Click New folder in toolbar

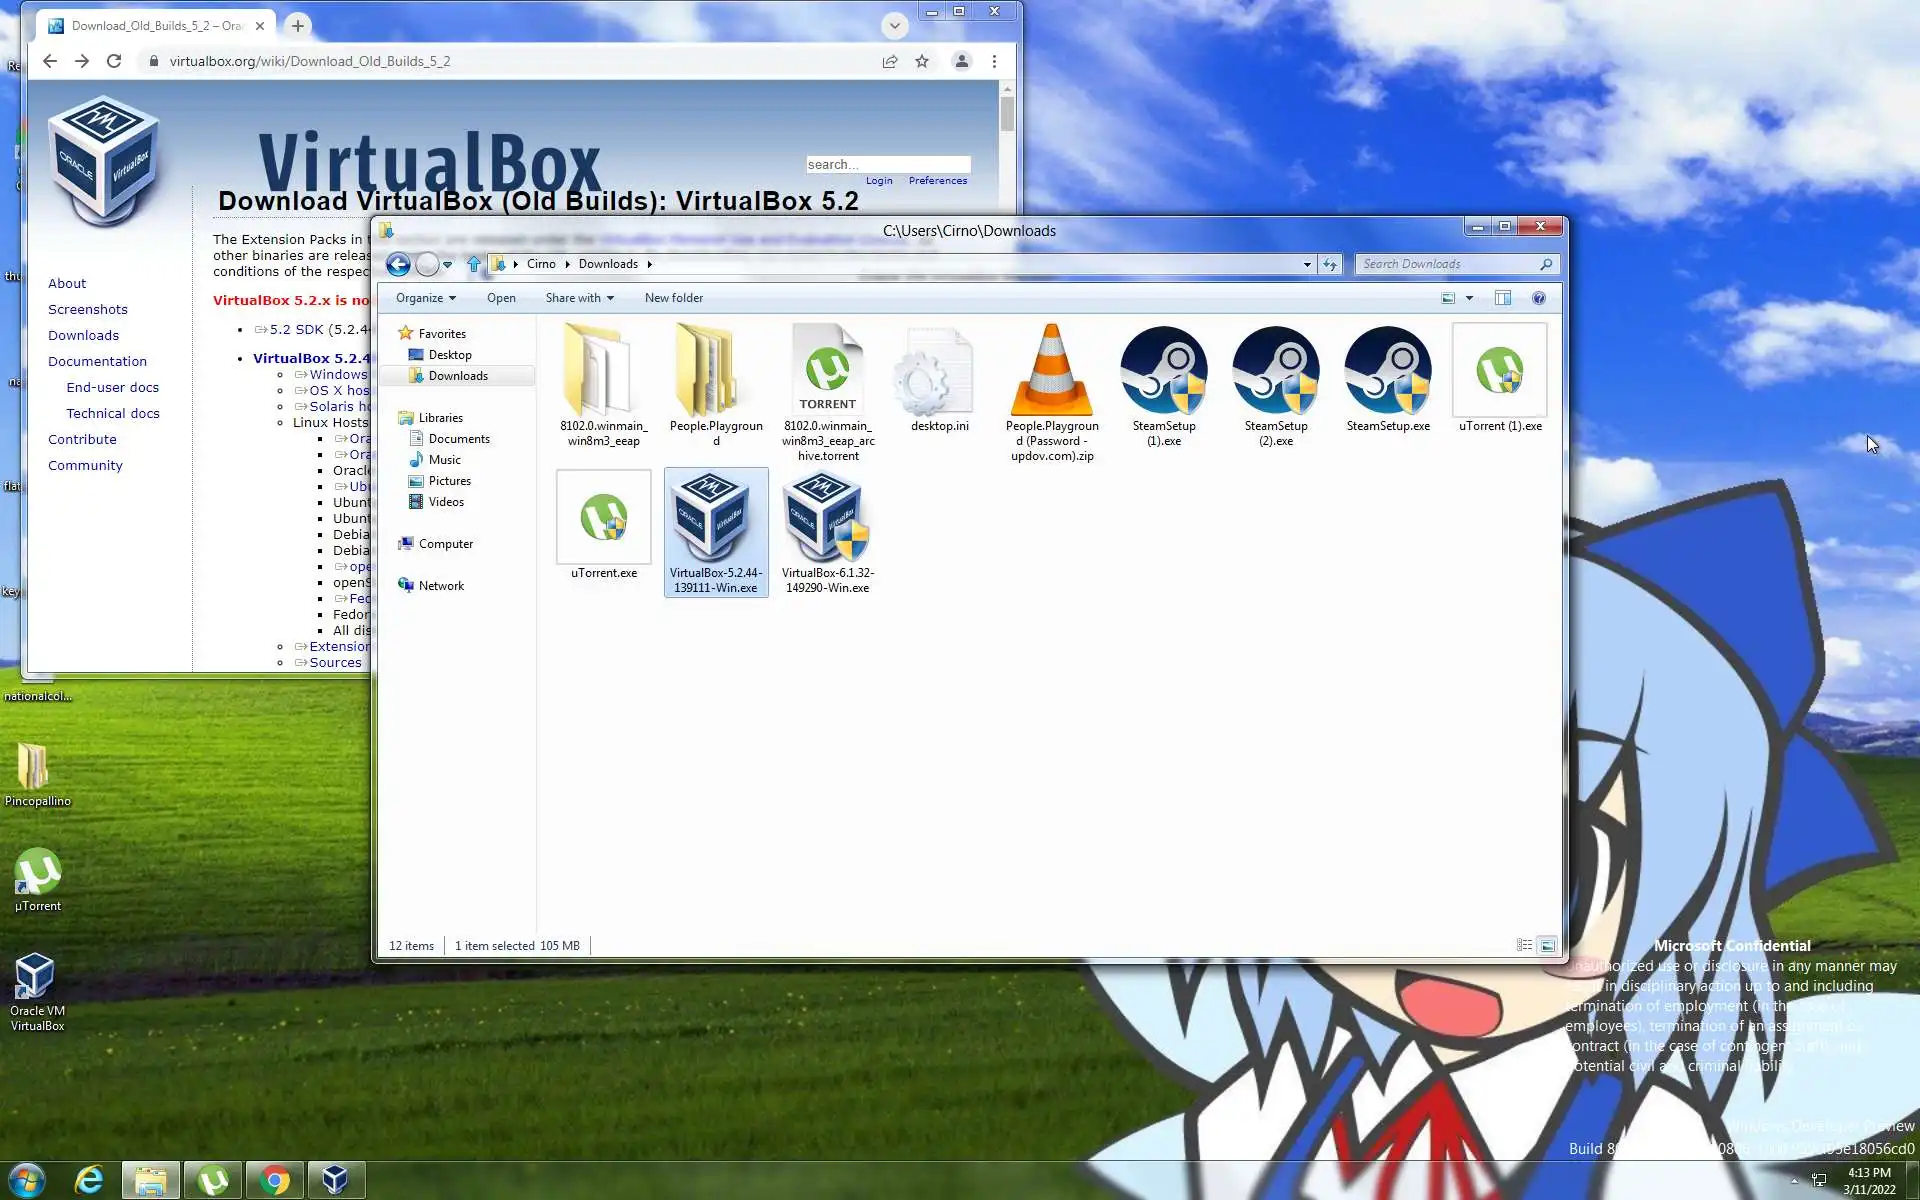[673, 298]
